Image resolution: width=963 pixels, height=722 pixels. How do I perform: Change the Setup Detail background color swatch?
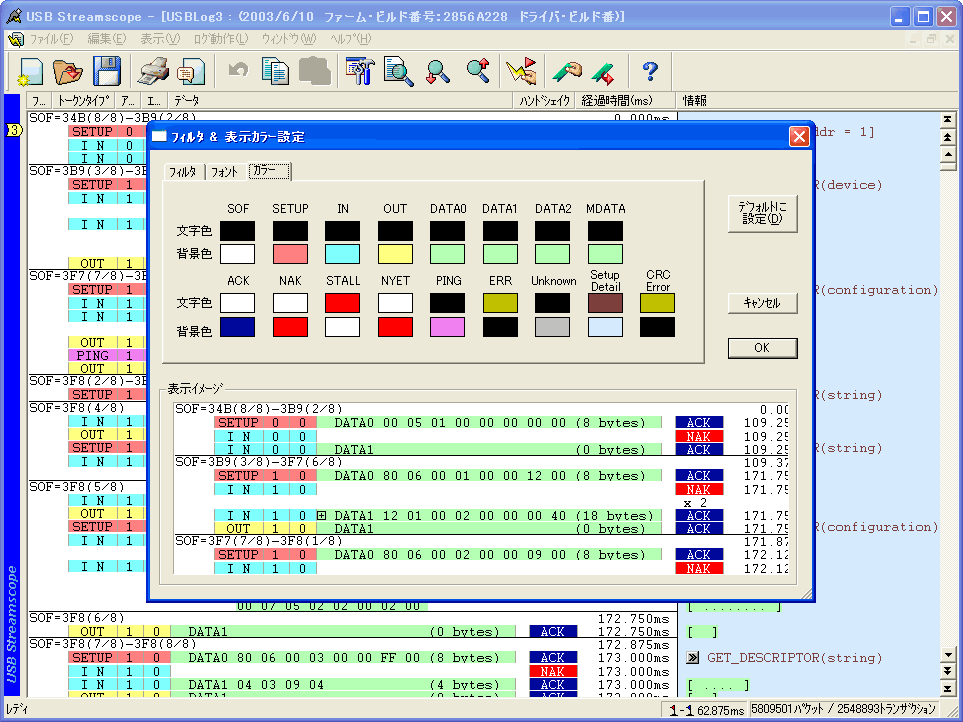pyautogui.click(x=605, y=327)
